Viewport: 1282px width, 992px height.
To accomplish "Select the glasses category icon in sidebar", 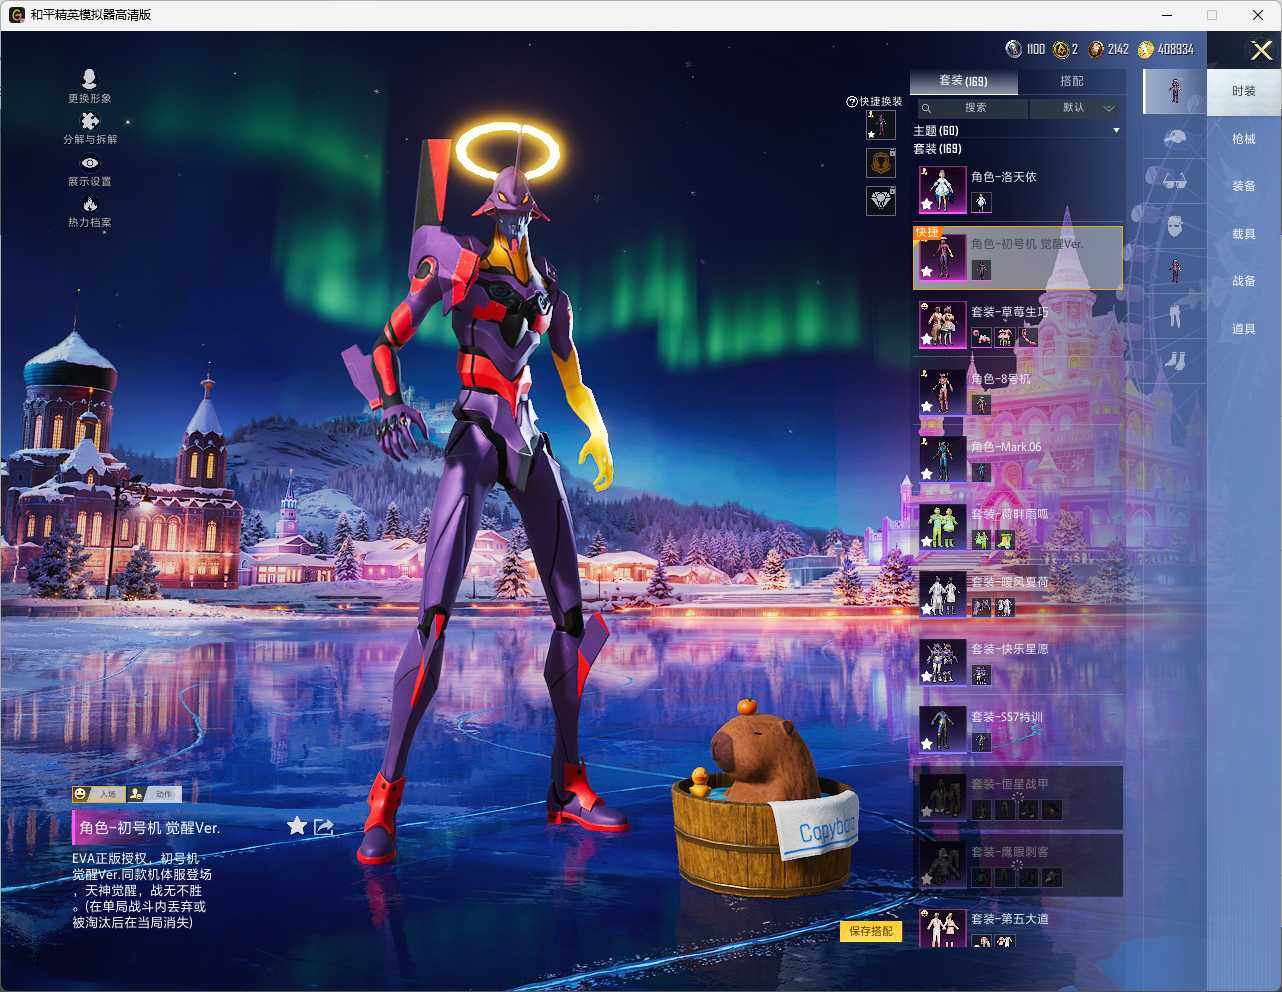I will pos(1174,181).
